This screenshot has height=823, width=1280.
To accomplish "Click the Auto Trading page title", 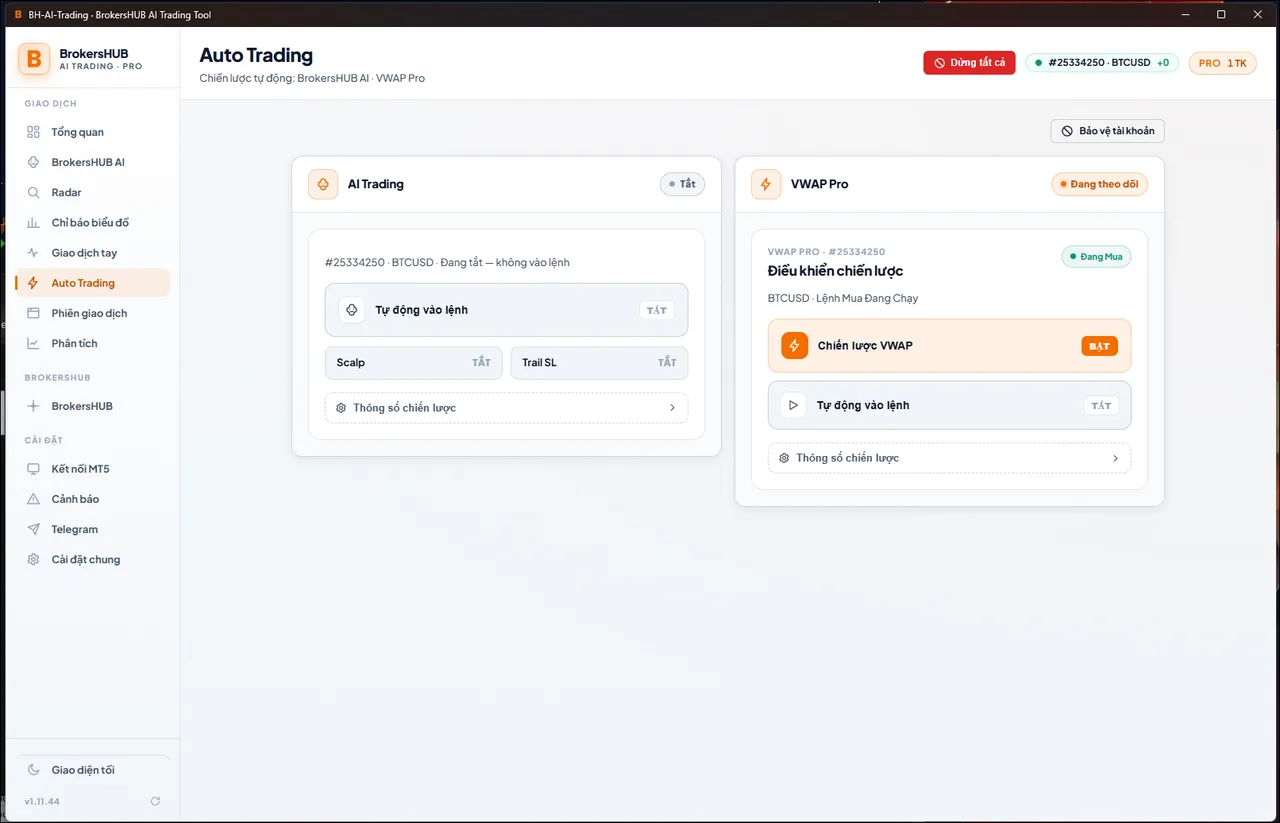I will (256, 55).
